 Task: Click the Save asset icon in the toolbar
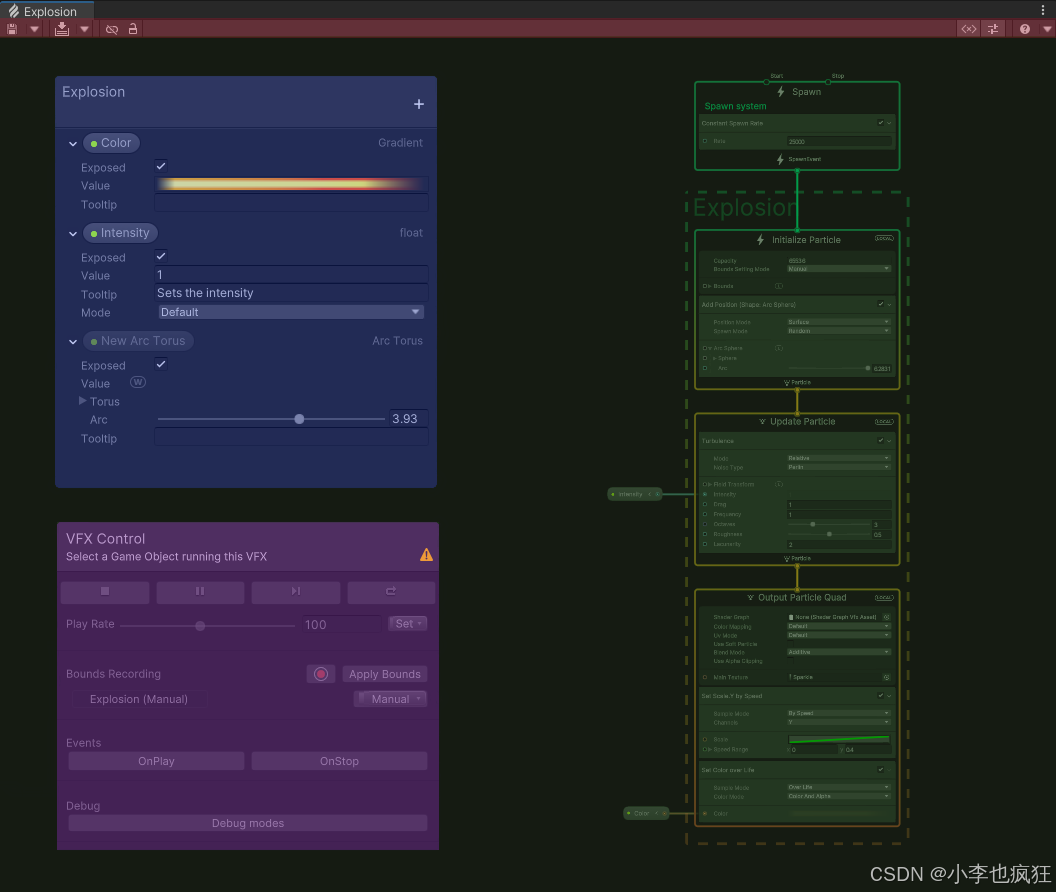click(x=12, y=29)
